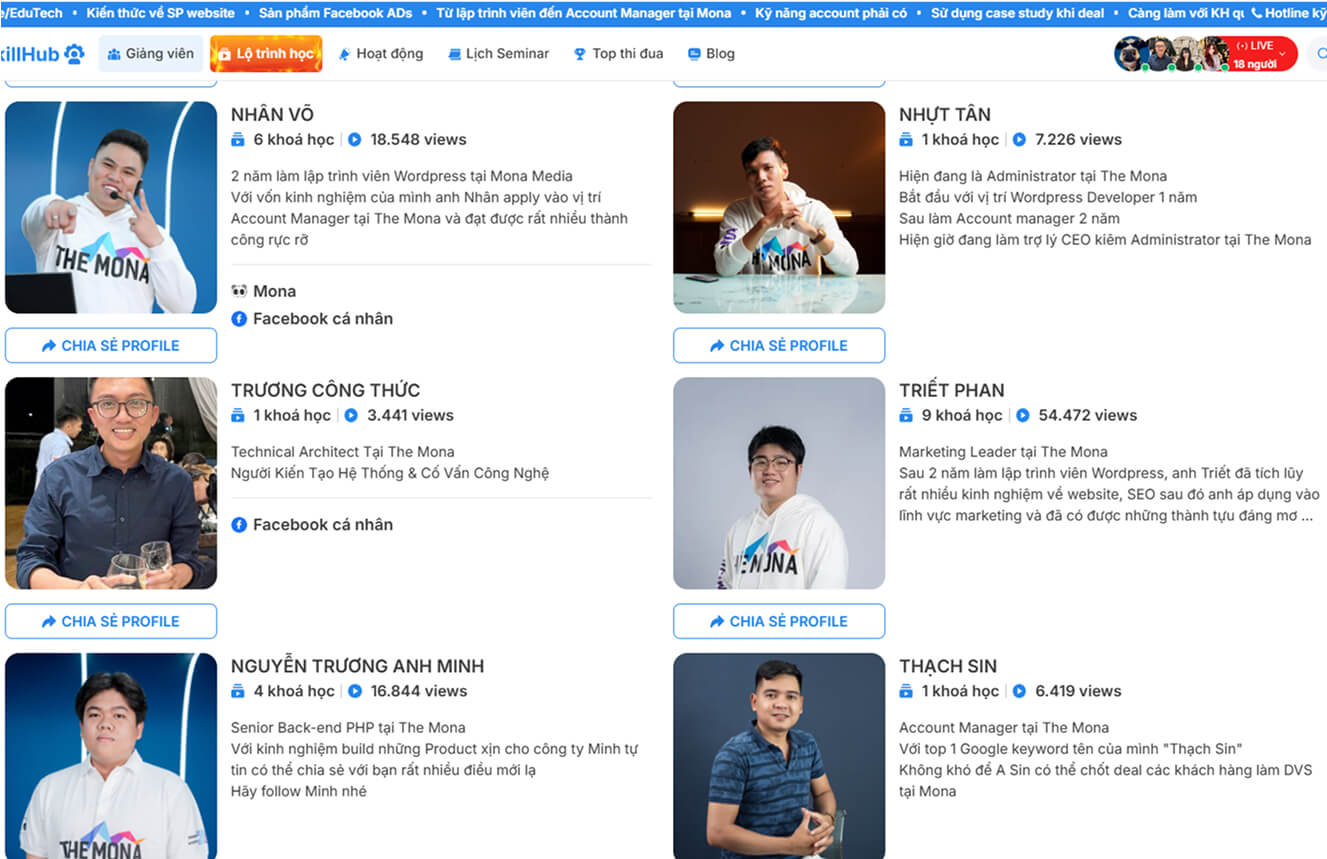Screen dimensions: 1327x859
Task: Click the share arrow icon on Triết Phan's button
Action: click(x=717, y=622)
